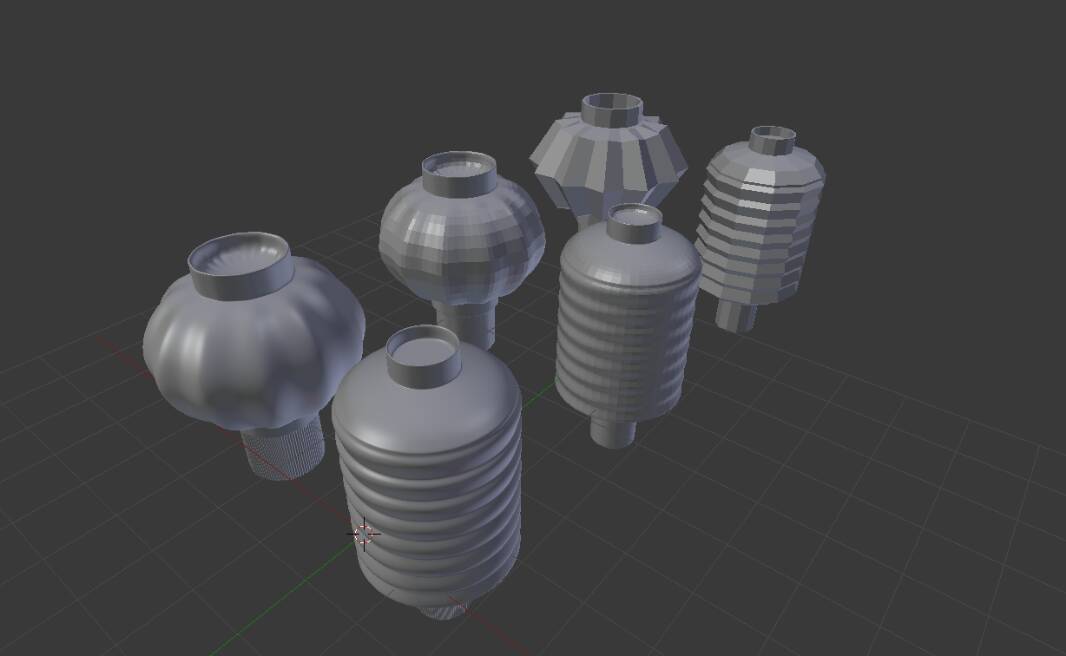Screen dimensions: 1066x656
Task: Select the fluted star-shaped lantern at back
Action: pos(607,163)
